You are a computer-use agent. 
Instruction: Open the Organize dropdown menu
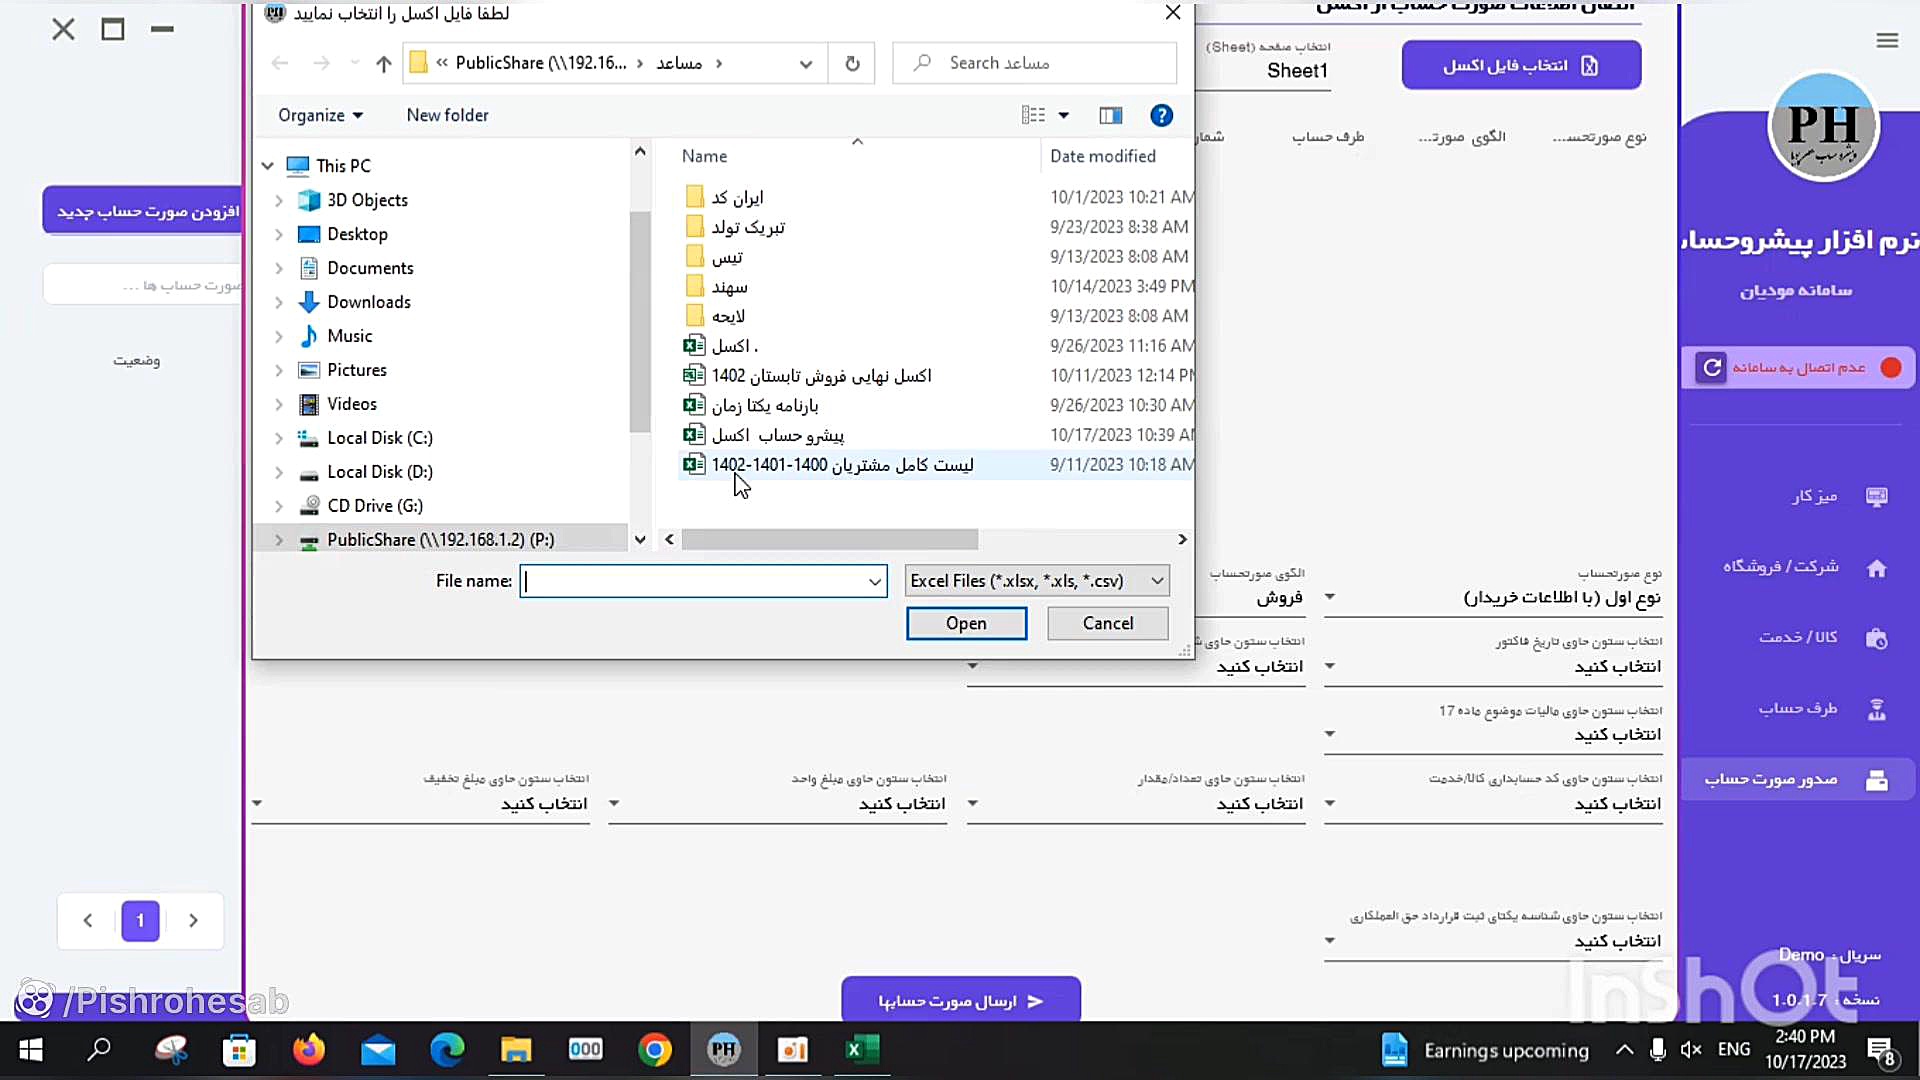[x=320, y=115]
